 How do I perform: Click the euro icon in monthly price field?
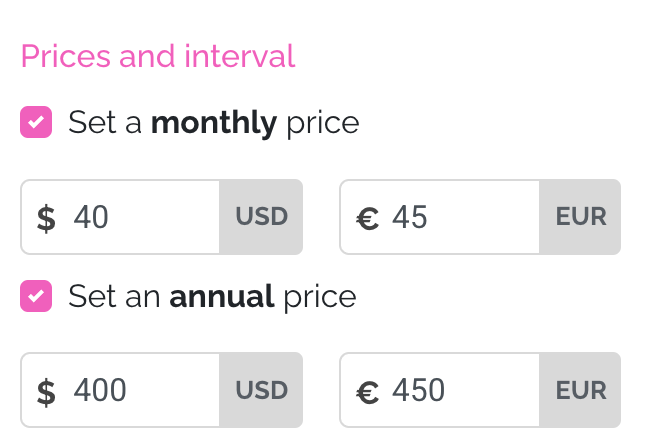point(367,219)
